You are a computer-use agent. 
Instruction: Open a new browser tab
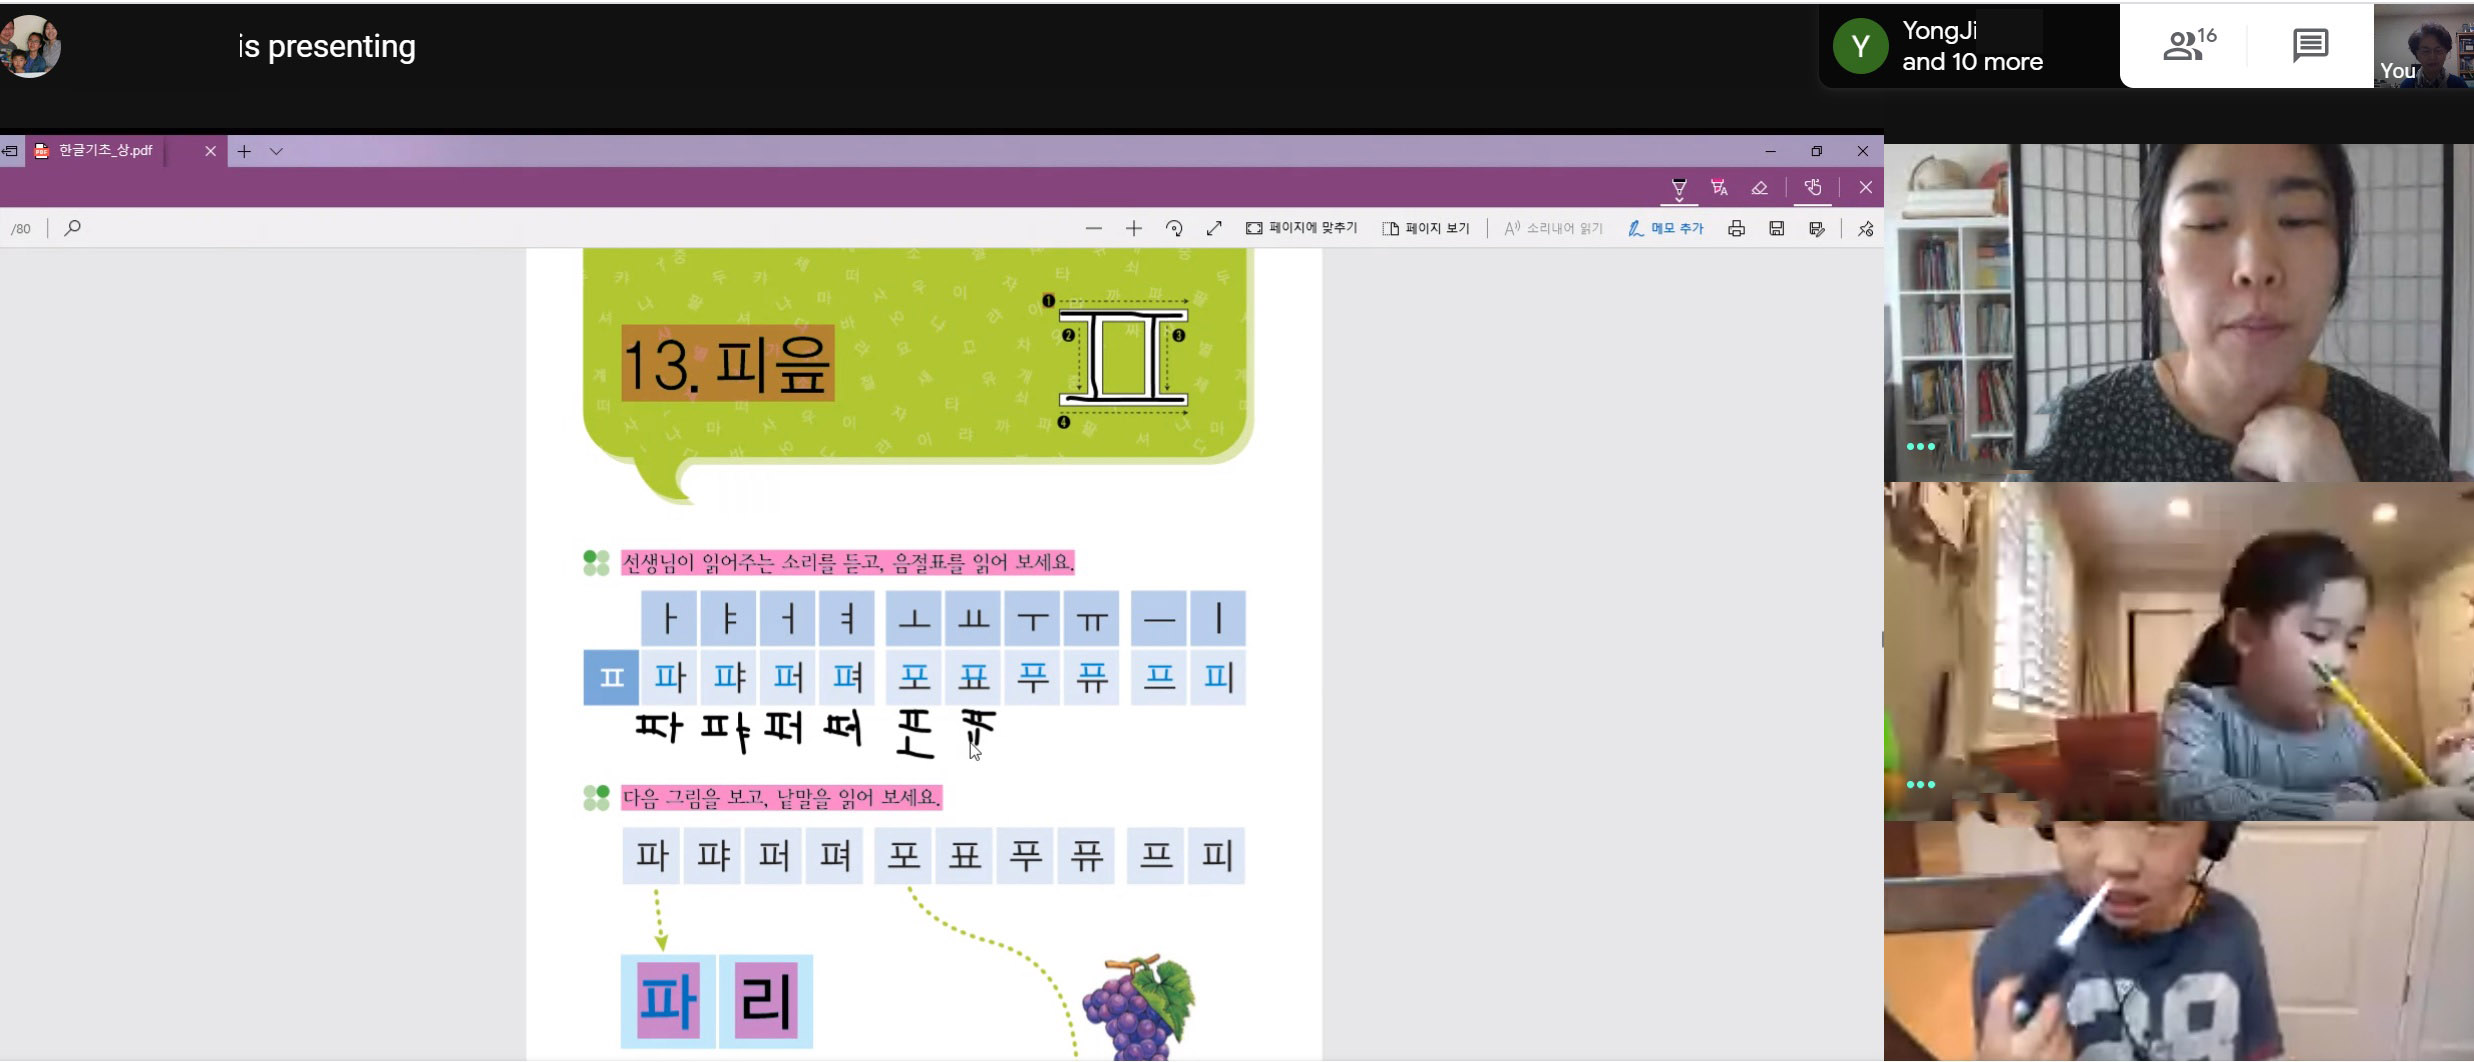tap(244, 151)
